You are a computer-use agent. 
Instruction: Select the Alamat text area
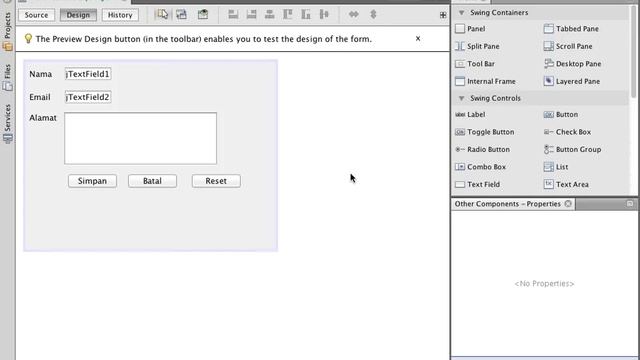pos(140,138)
